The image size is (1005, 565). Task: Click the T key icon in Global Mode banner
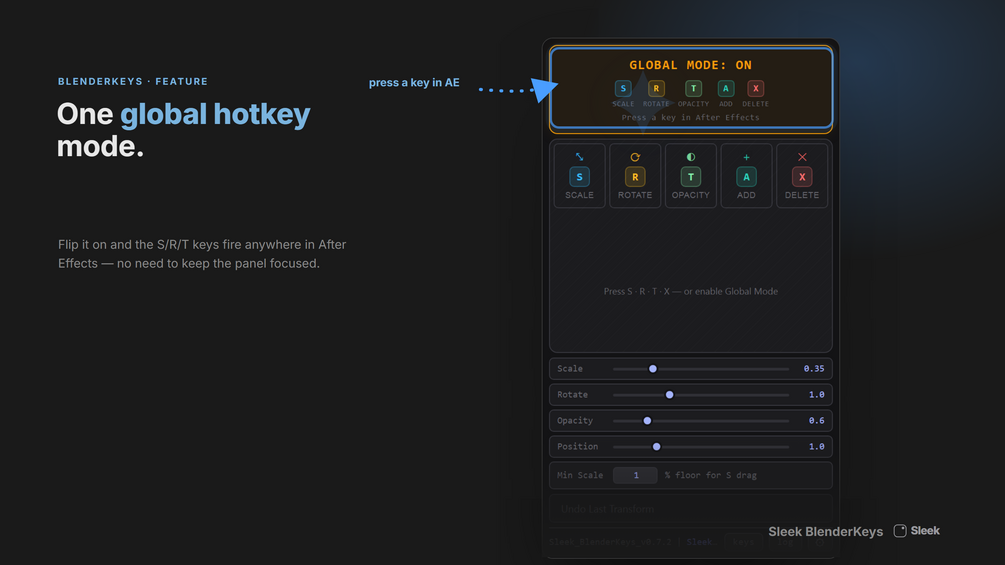click(x=693, y=88)
